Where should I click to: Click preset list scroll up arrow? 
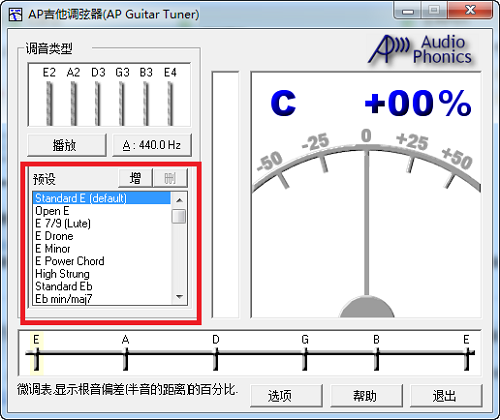(x=179, y=200)
